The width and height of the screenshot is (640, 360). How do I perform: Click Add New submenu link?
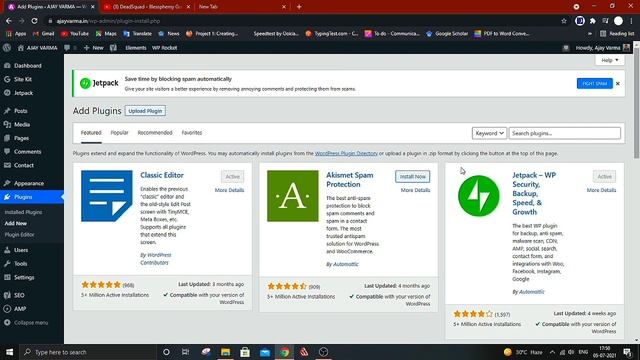click(x=16, y=223)
